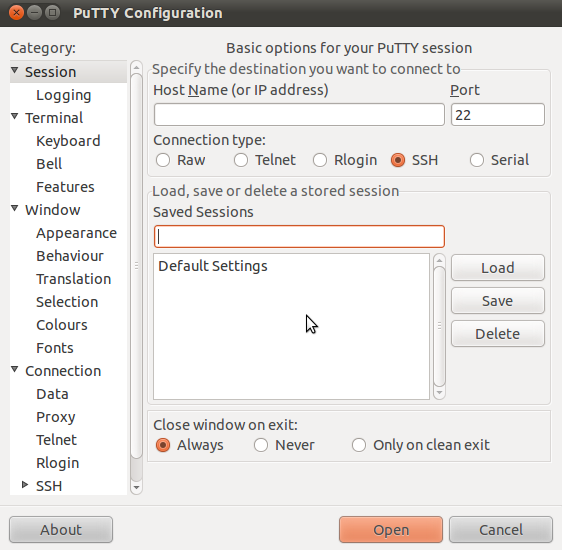This screenshot has height=550, width=562.
Task: Open the Connection category
Action: coord(63,371)
